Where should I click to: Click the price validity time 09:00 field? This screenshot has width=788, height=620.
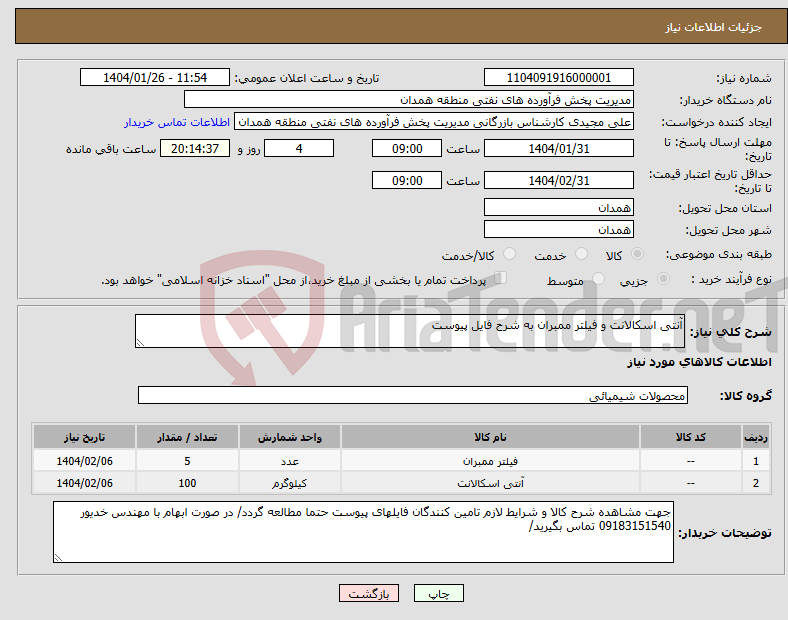pyautogui.click(x=407, y=180)
